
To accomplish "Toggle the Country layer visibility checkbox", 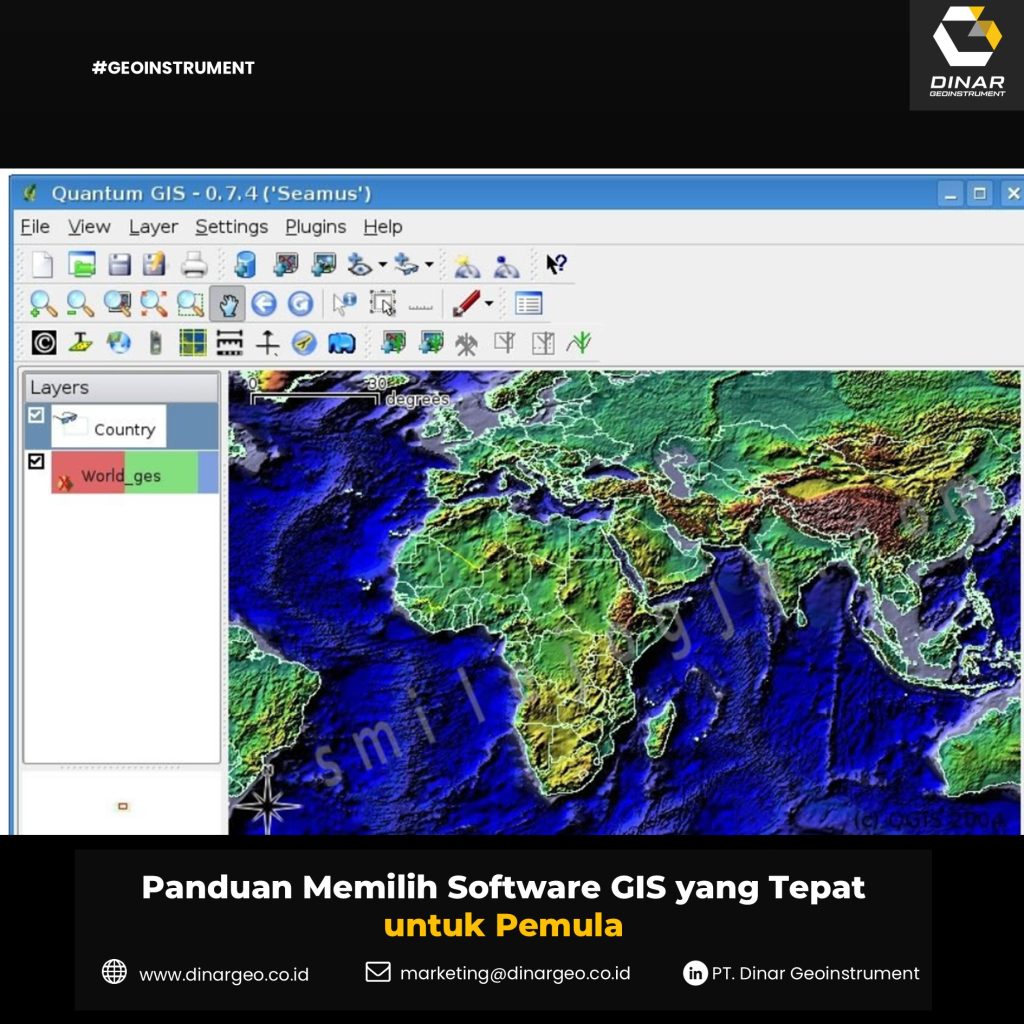I will [x=36, y=415].
